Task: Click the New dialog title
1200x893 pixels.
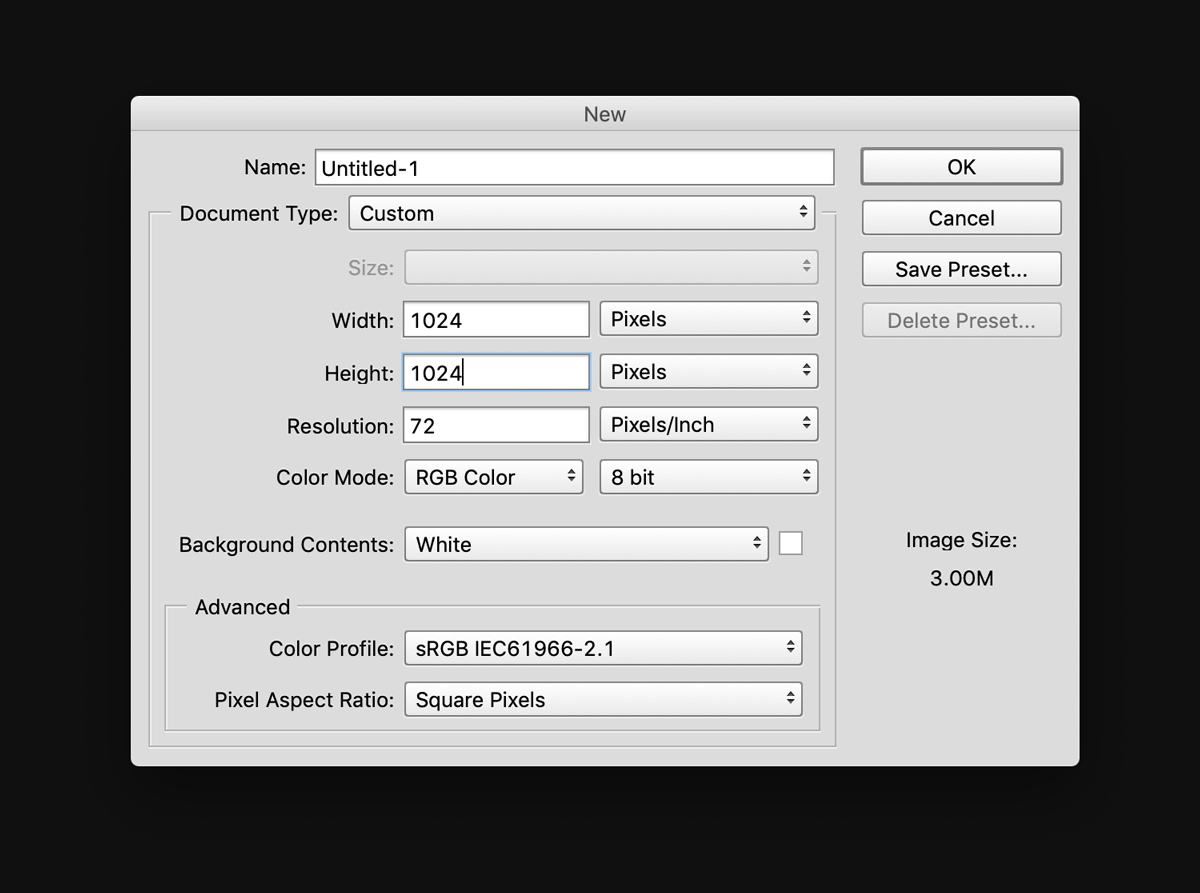Action: point(605,114)
